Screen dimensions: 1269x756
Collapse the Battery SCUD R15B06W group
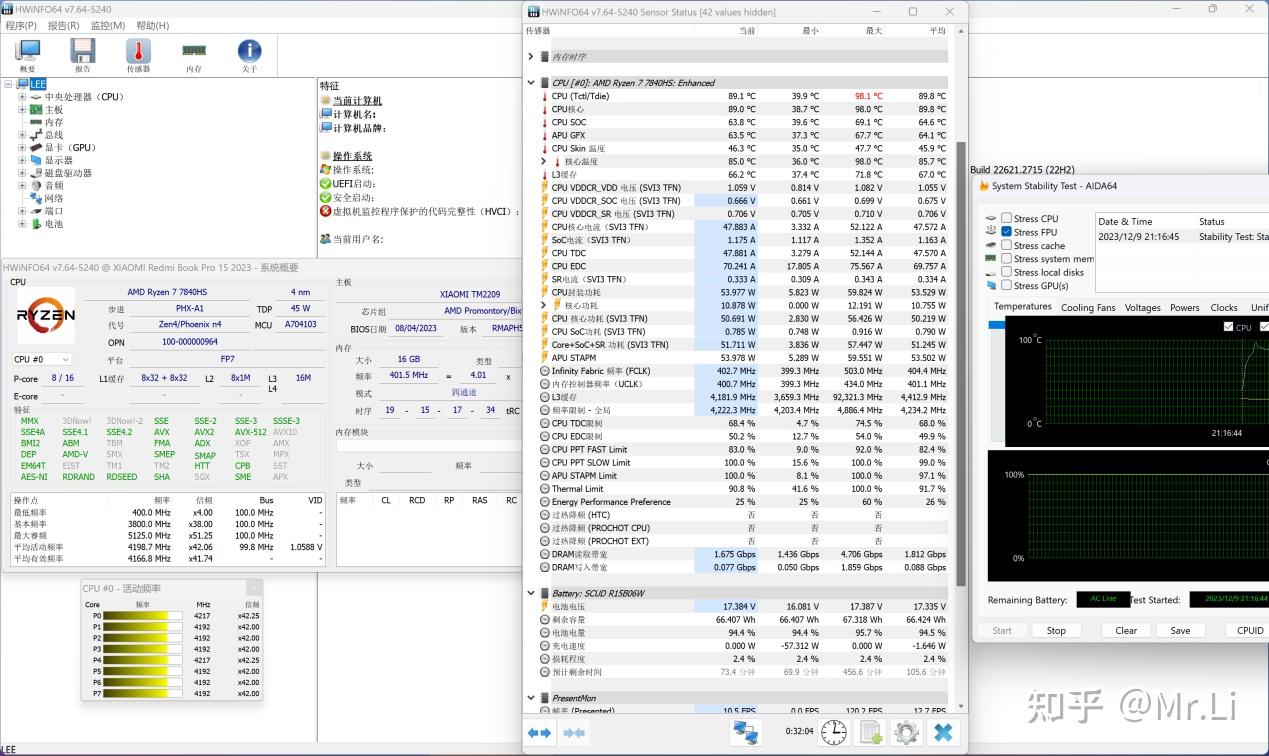tap(531, 593)
